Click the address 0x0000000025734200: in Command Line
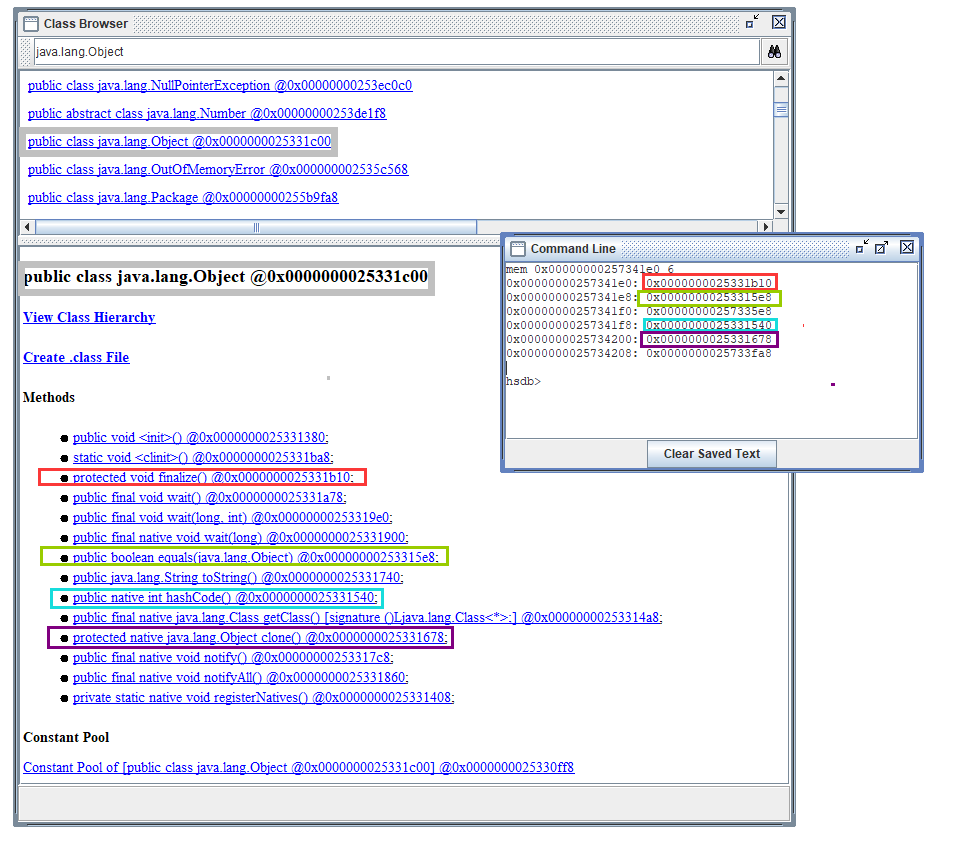 point(572,339)
